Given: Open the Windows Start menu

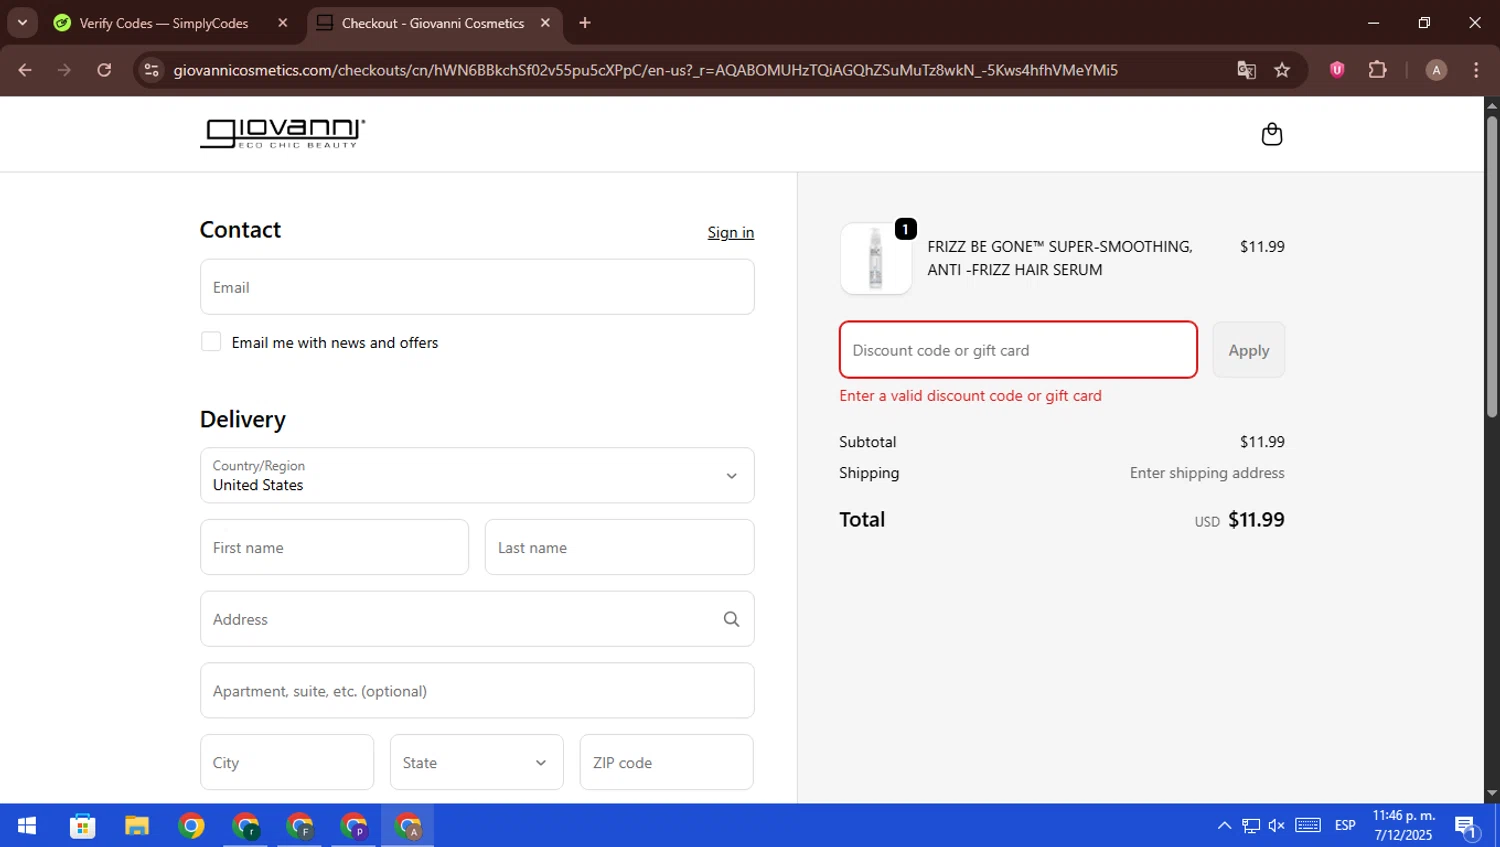Looking at the screenshot, I should pos(27,826).
